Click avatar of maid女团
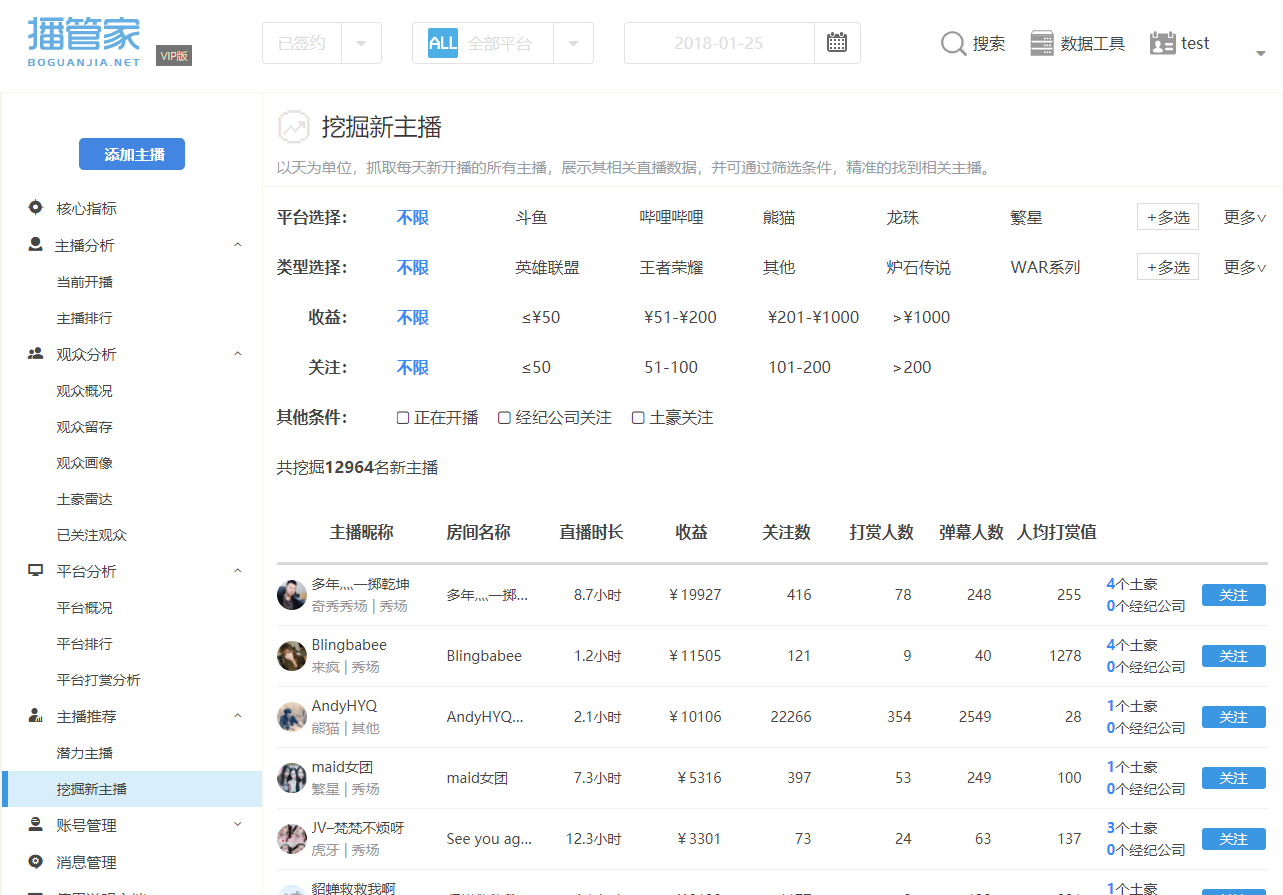Viewport: 1283px width, 895px height. [292, 778]
